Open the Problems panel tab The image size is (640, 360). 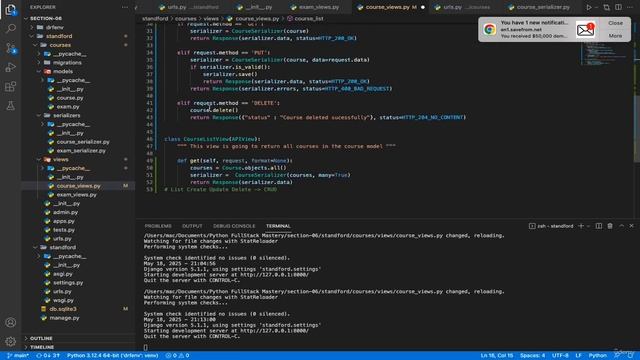point(158,226)
